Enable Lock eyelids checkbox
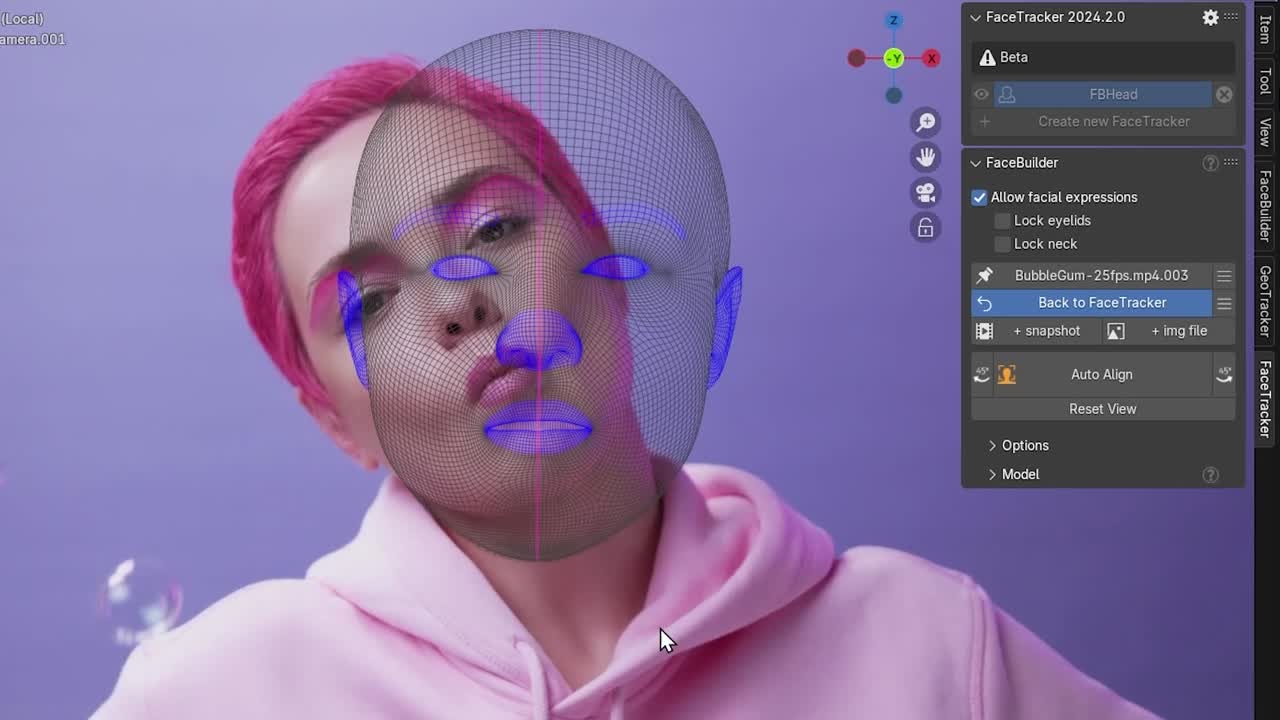Screen dimensions: 1280x720 point(1002,220)
